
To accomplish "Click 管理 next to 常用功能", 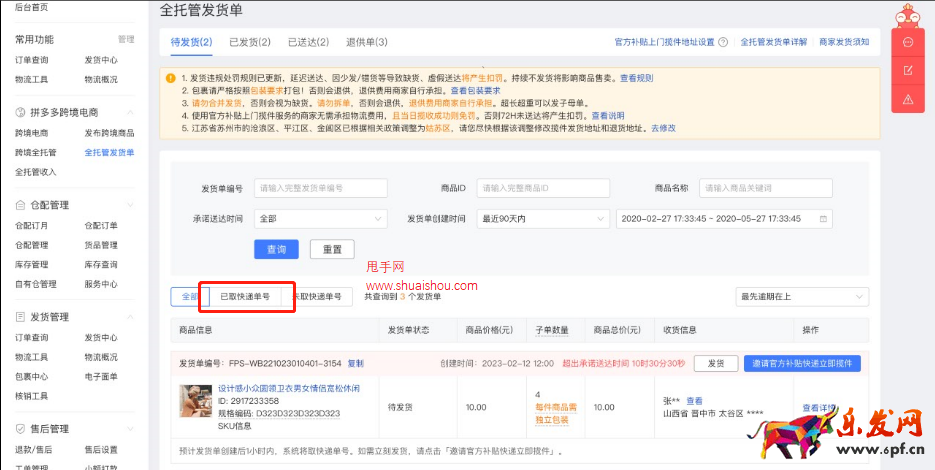I will pos(126,39).
